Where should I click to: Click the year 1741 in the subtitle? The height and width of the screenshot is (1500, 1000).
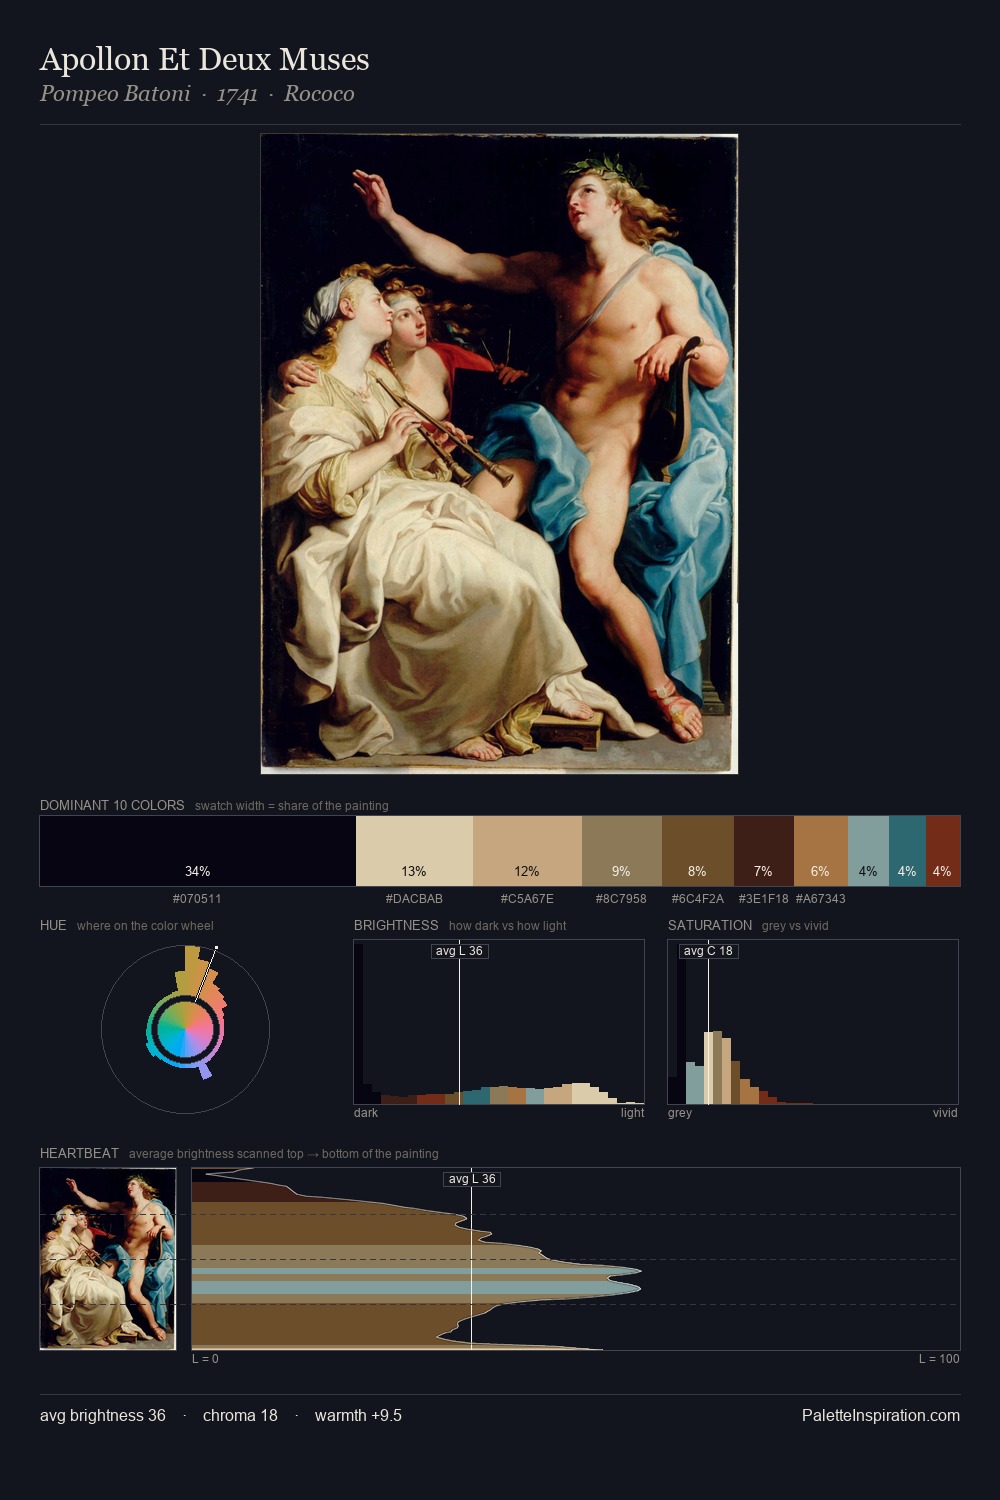[237, 94]
